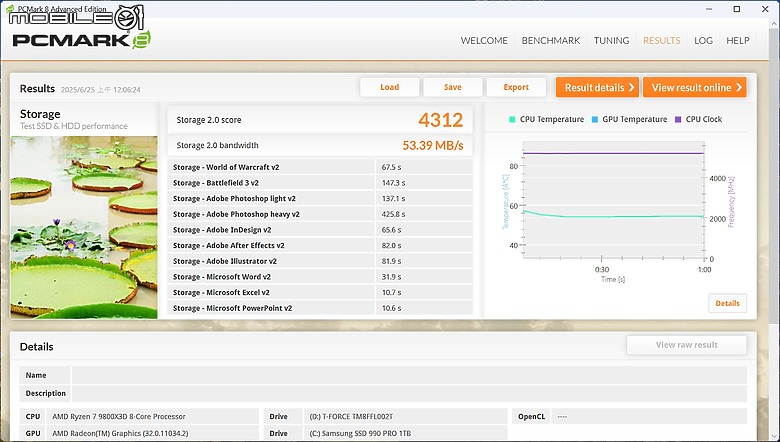The image size is (780, 442).
Task: Select the Storage 2.0 score value 4312
Action: [x=441, y=120]
